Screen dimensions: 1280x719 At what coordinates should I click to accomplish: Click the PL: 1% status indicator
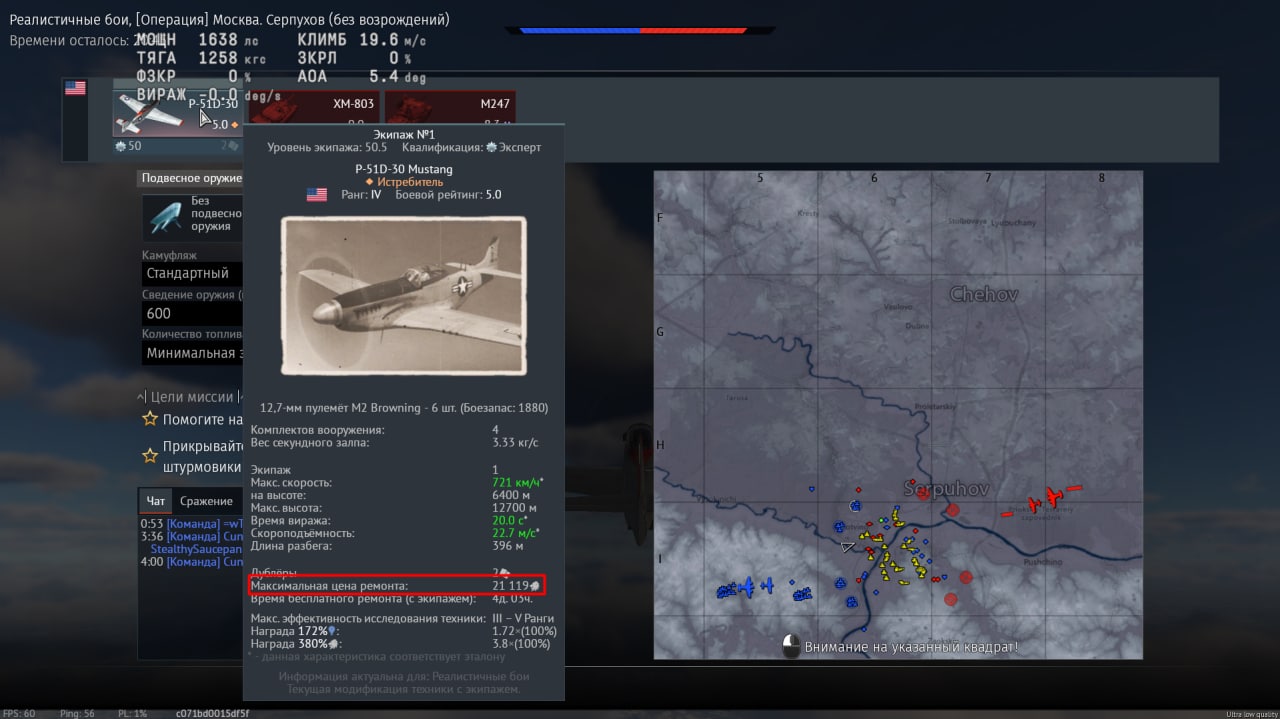click(132, 713)
